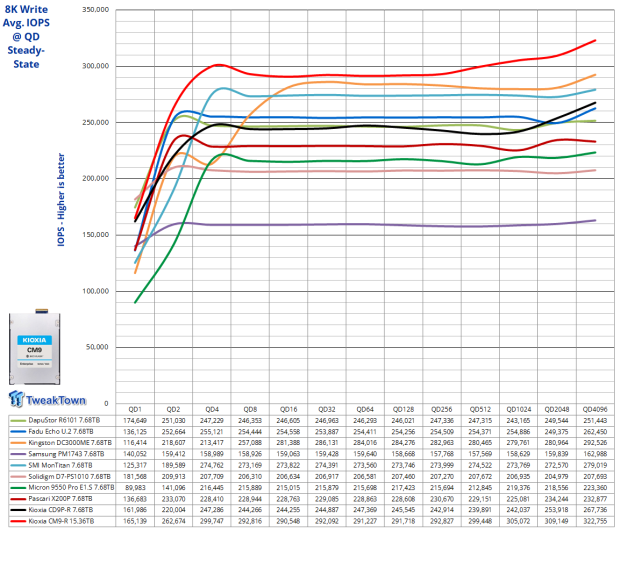620x568 pixels.
Task: Click the Samsung QD4096 value 162,988
Action: click(x=595, y=454)
